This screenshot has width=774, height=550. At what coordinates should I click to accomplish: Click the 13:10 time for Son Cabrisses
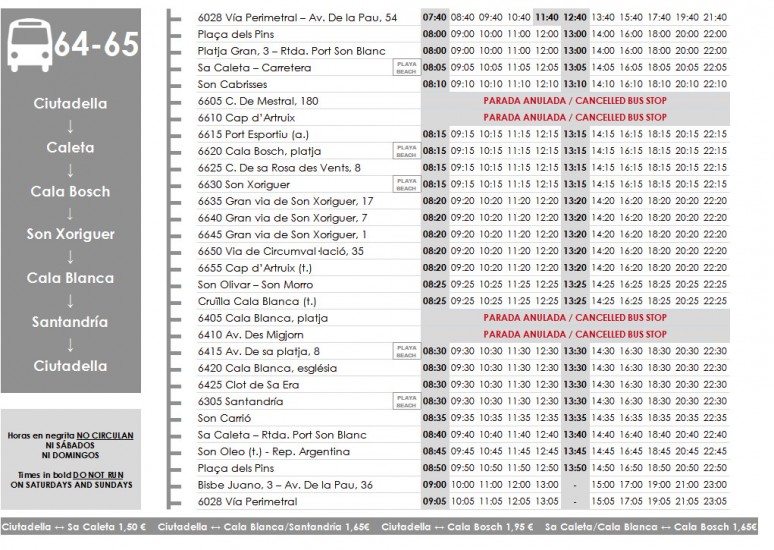(575, 84)
